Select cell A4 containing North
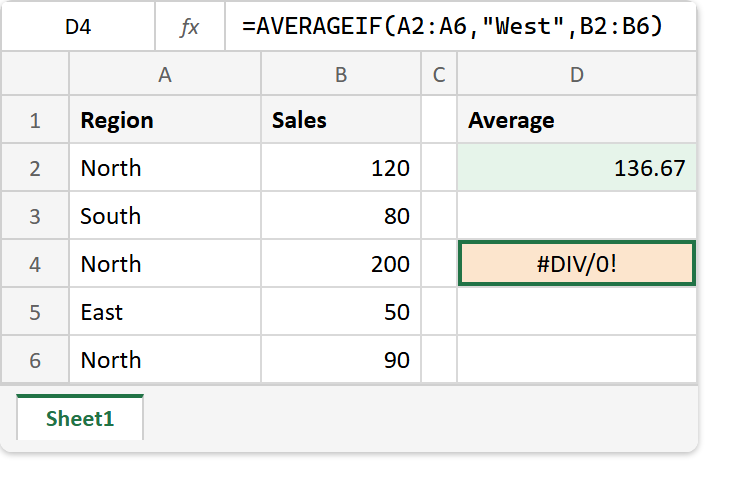The height and width of the screenshot is (500, 746). coord(165,264)
